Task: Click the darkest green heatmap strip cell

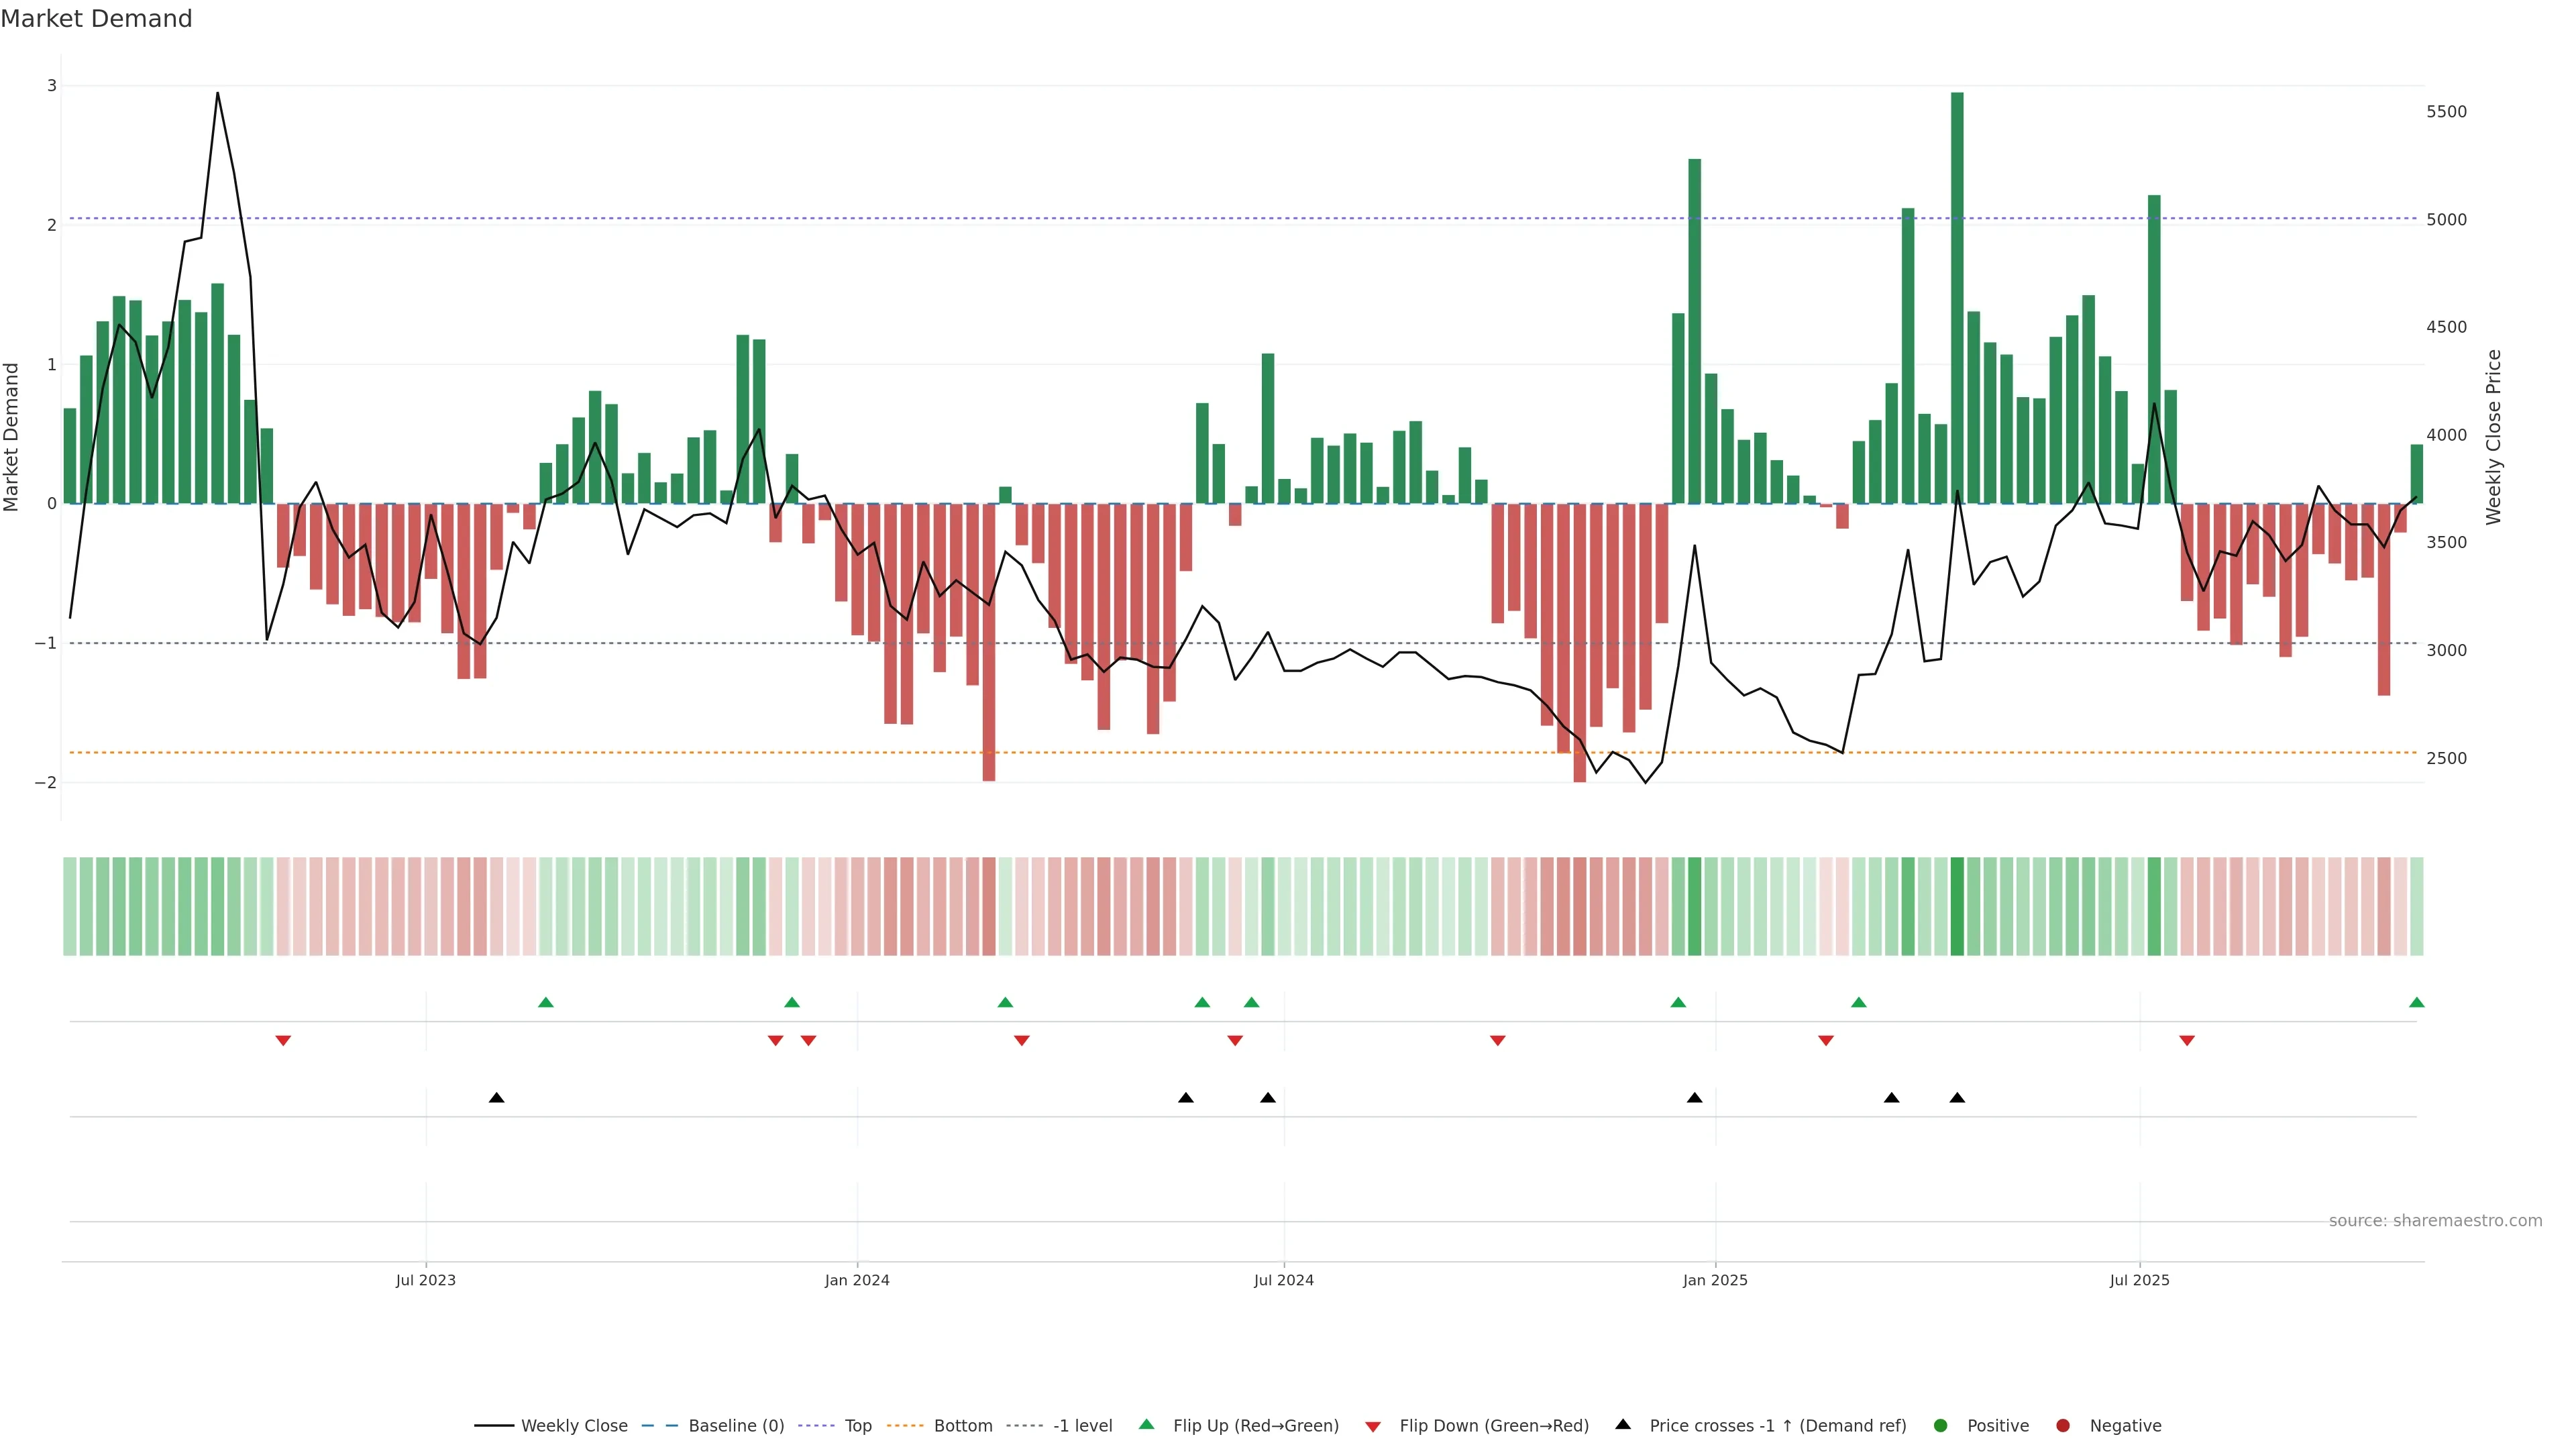Action: pos(1957,906)
